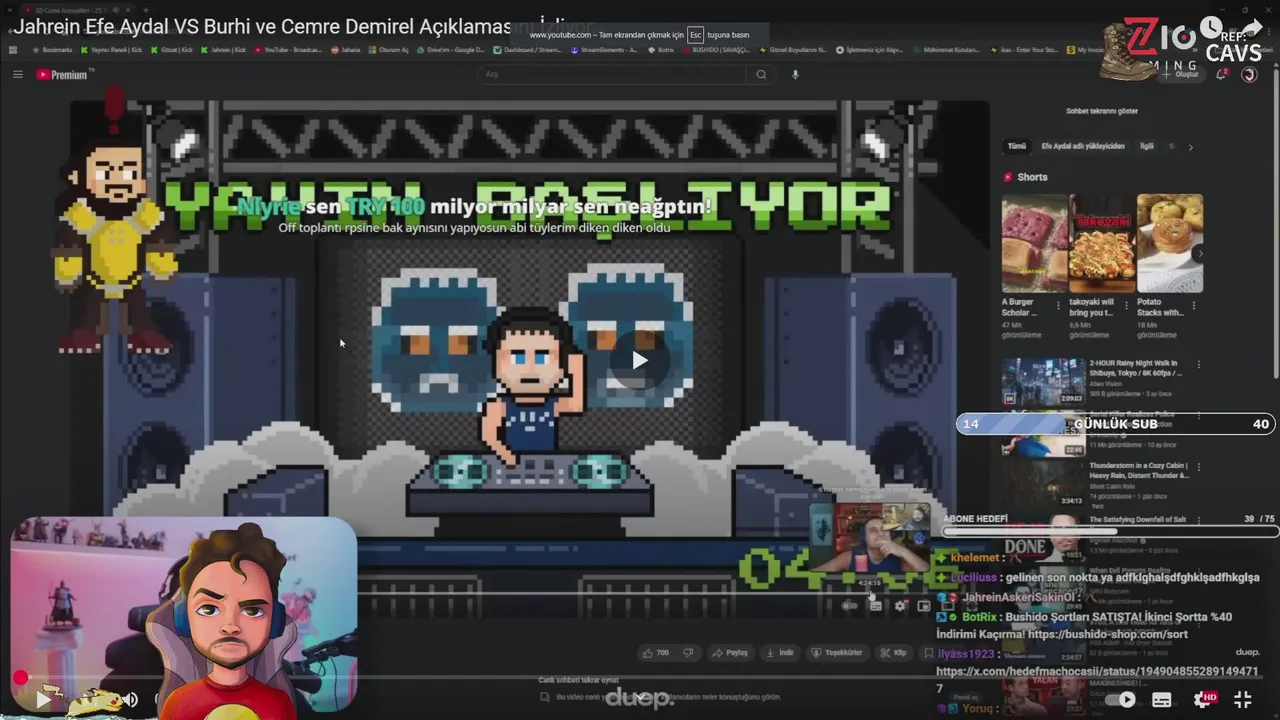1280x720 pixels.
Task: Click the magnifier search button
Action: coord(761,74)
